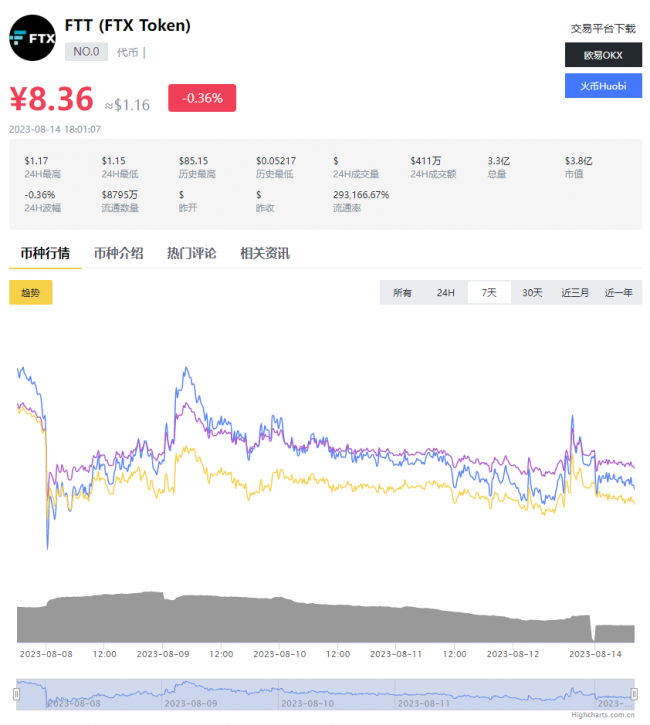Click the chart navigator overview area
This screenshot has width=650, height=725.
(x=325, y=694)
